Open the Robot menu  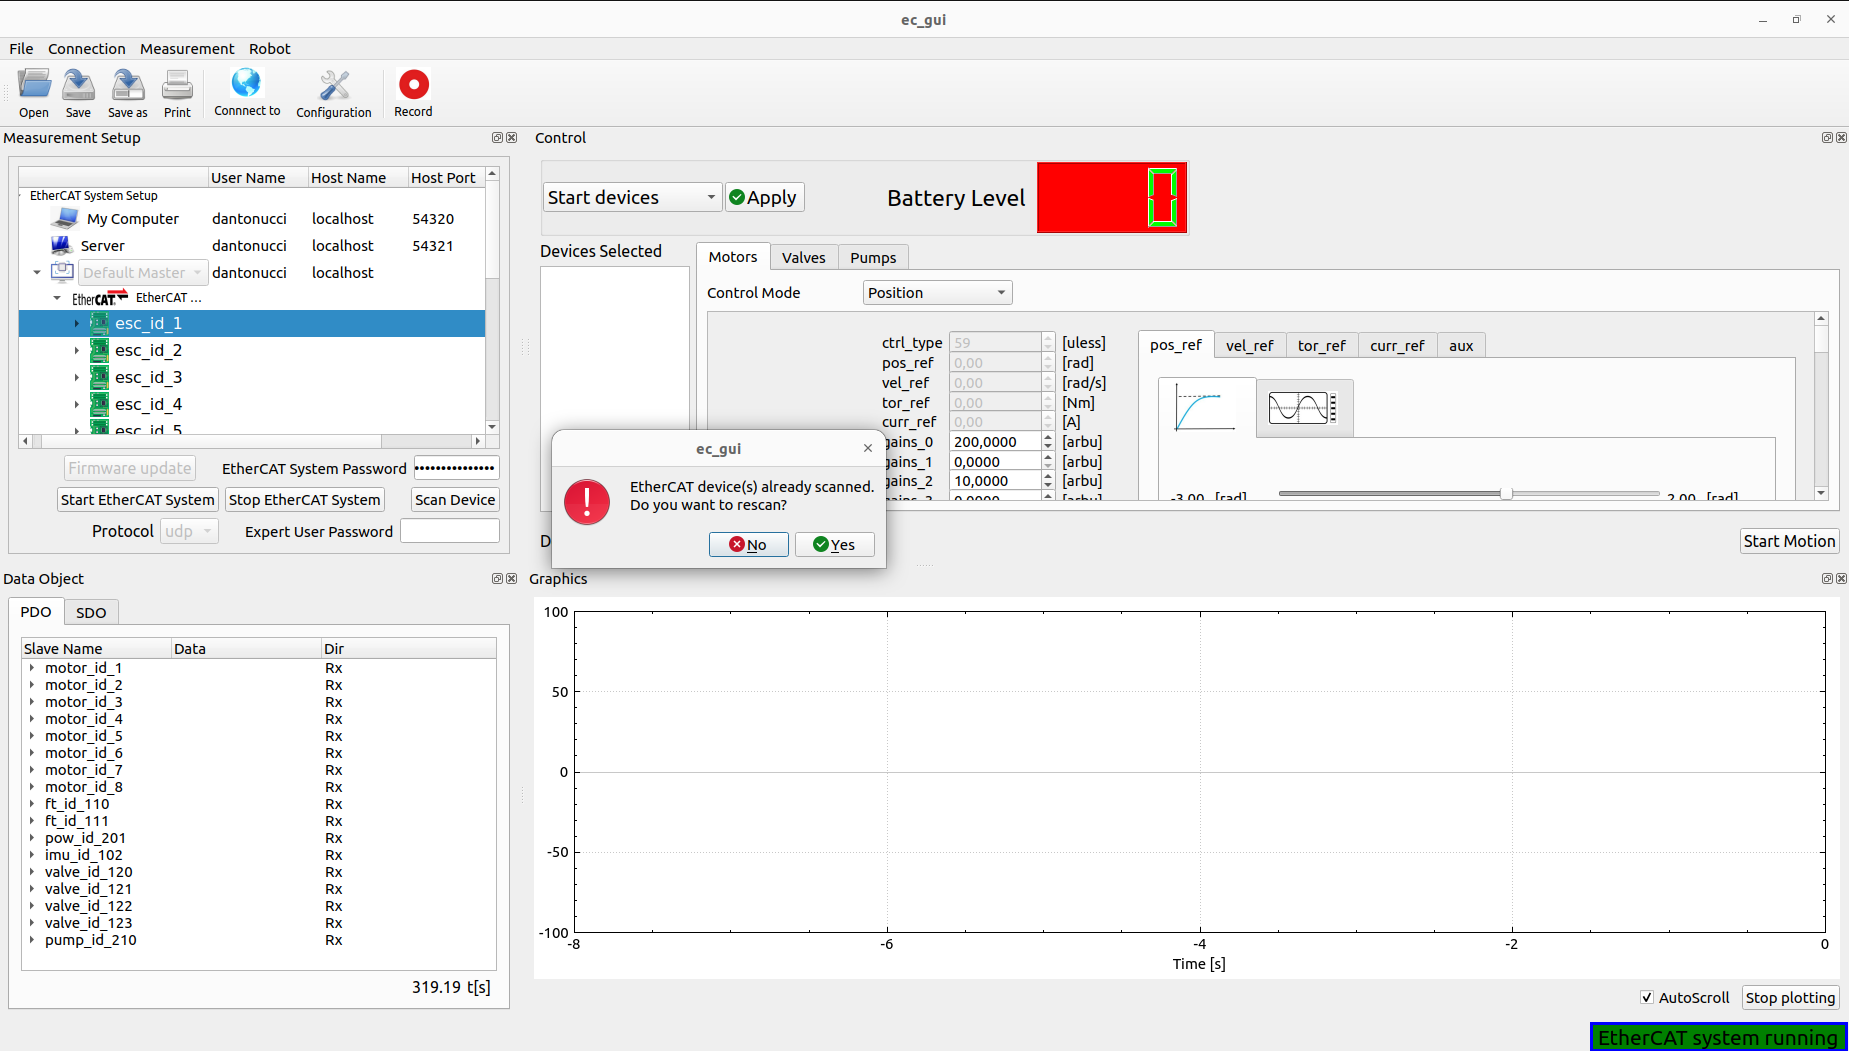click(x=270, y=49)
